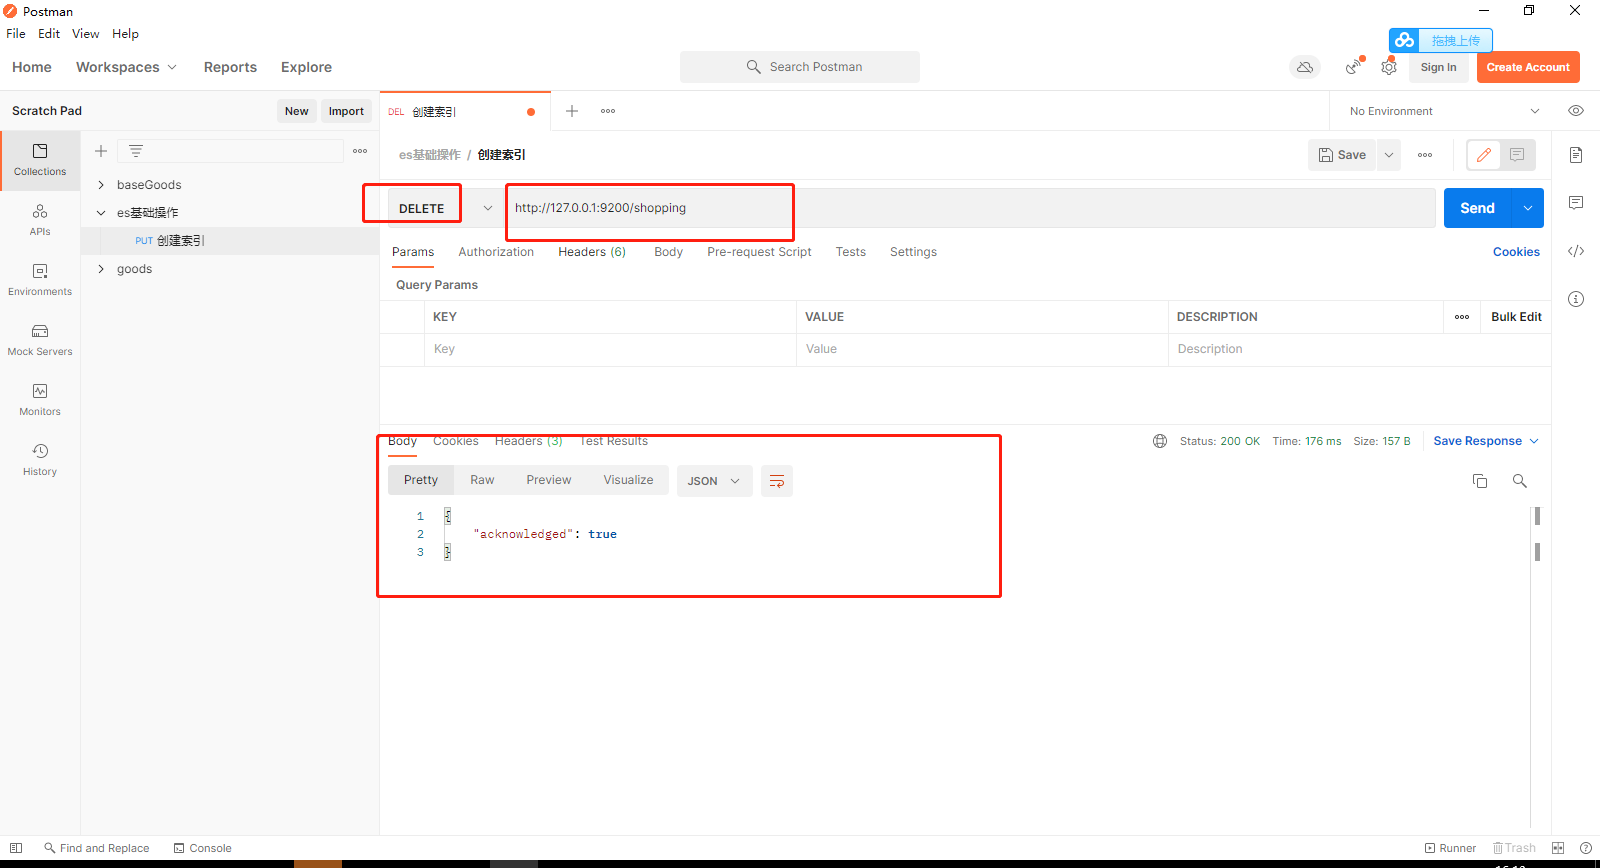The width and height of the screenshot is (1600, 868).
Task: Open a new request tab with plus
Action: pos(572,111)
